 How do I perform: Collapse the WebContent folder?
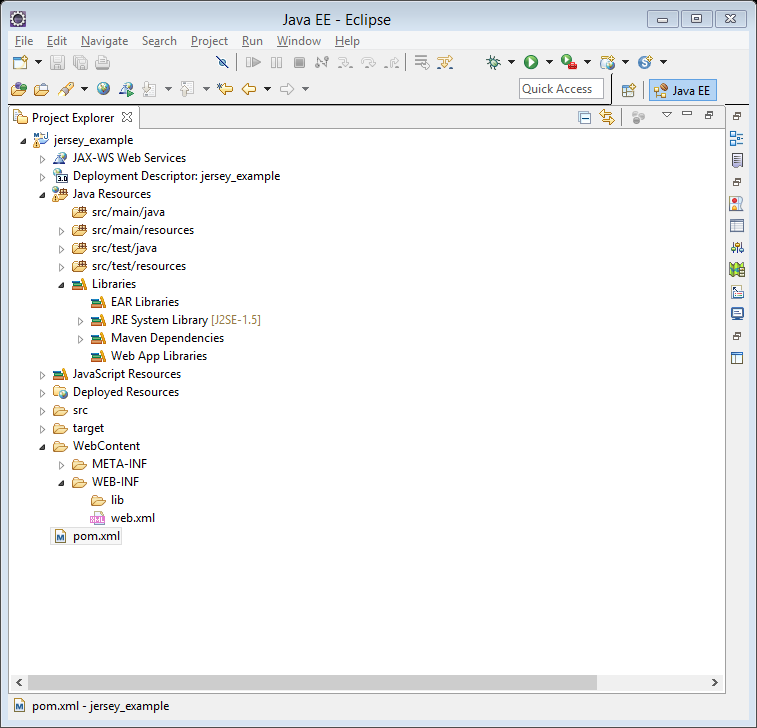point(42,447)
